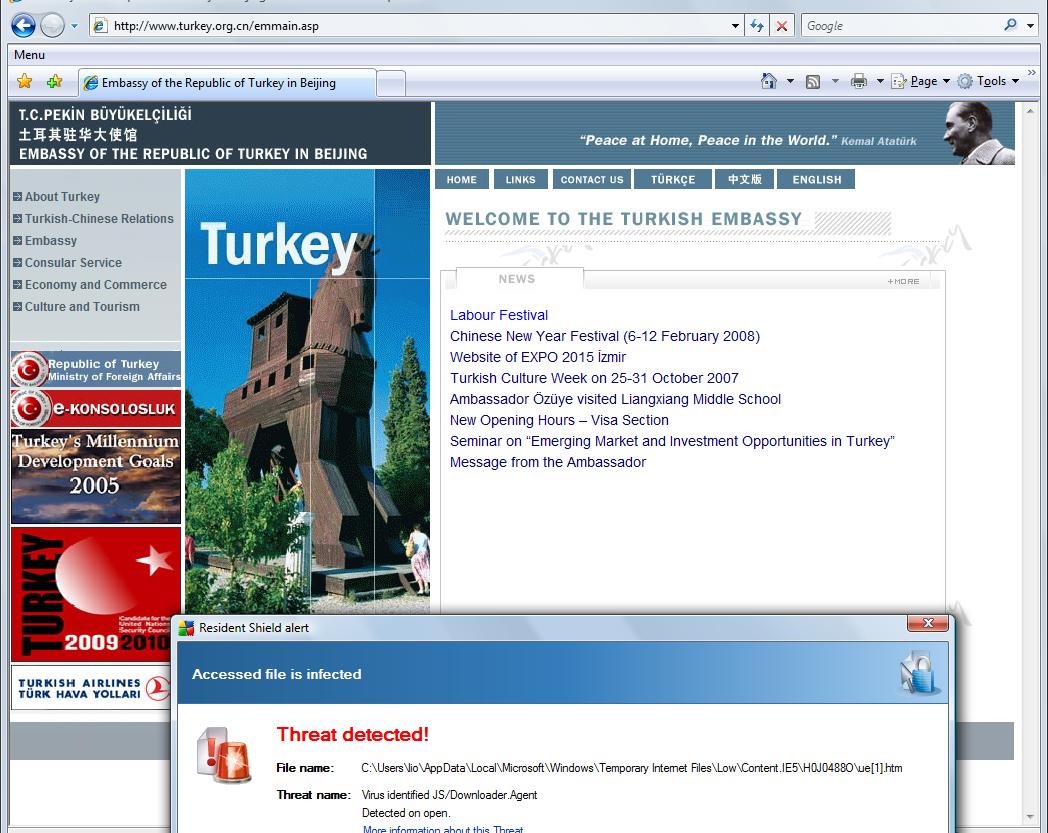Click the page scrollbar down arrow
1048x833 pixels.
click(x=1030, y=817)
